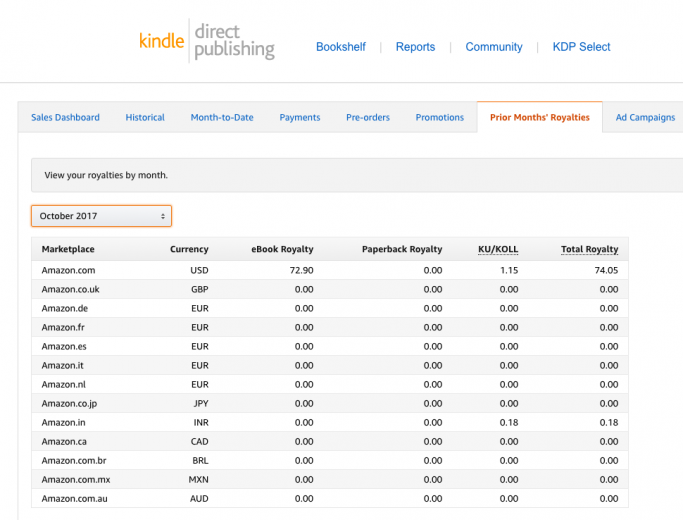The image size is (683, 520).
Task: Go to the Community page
Action: 494,47
